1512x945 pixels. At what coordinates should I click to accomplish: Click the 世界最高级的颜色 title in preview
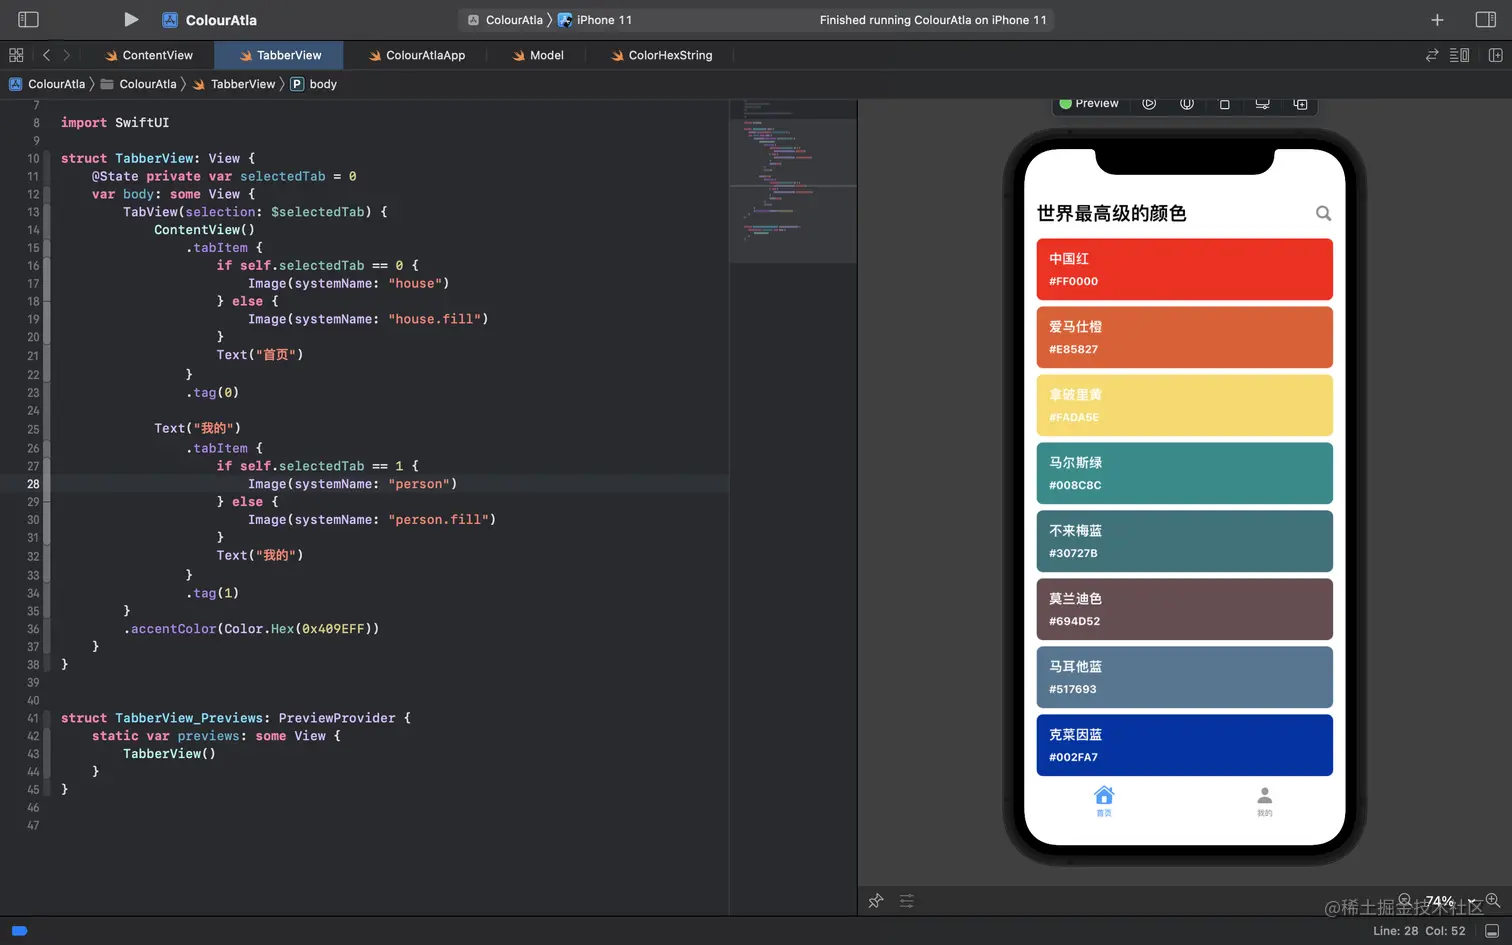point(1111,213)
